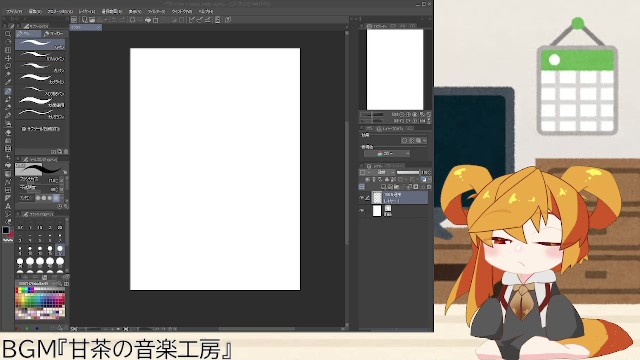The width and height of the screenshot is (640, 360).
Task: Select the first anti-aliasing none option
Action: (x=38, y=198)
